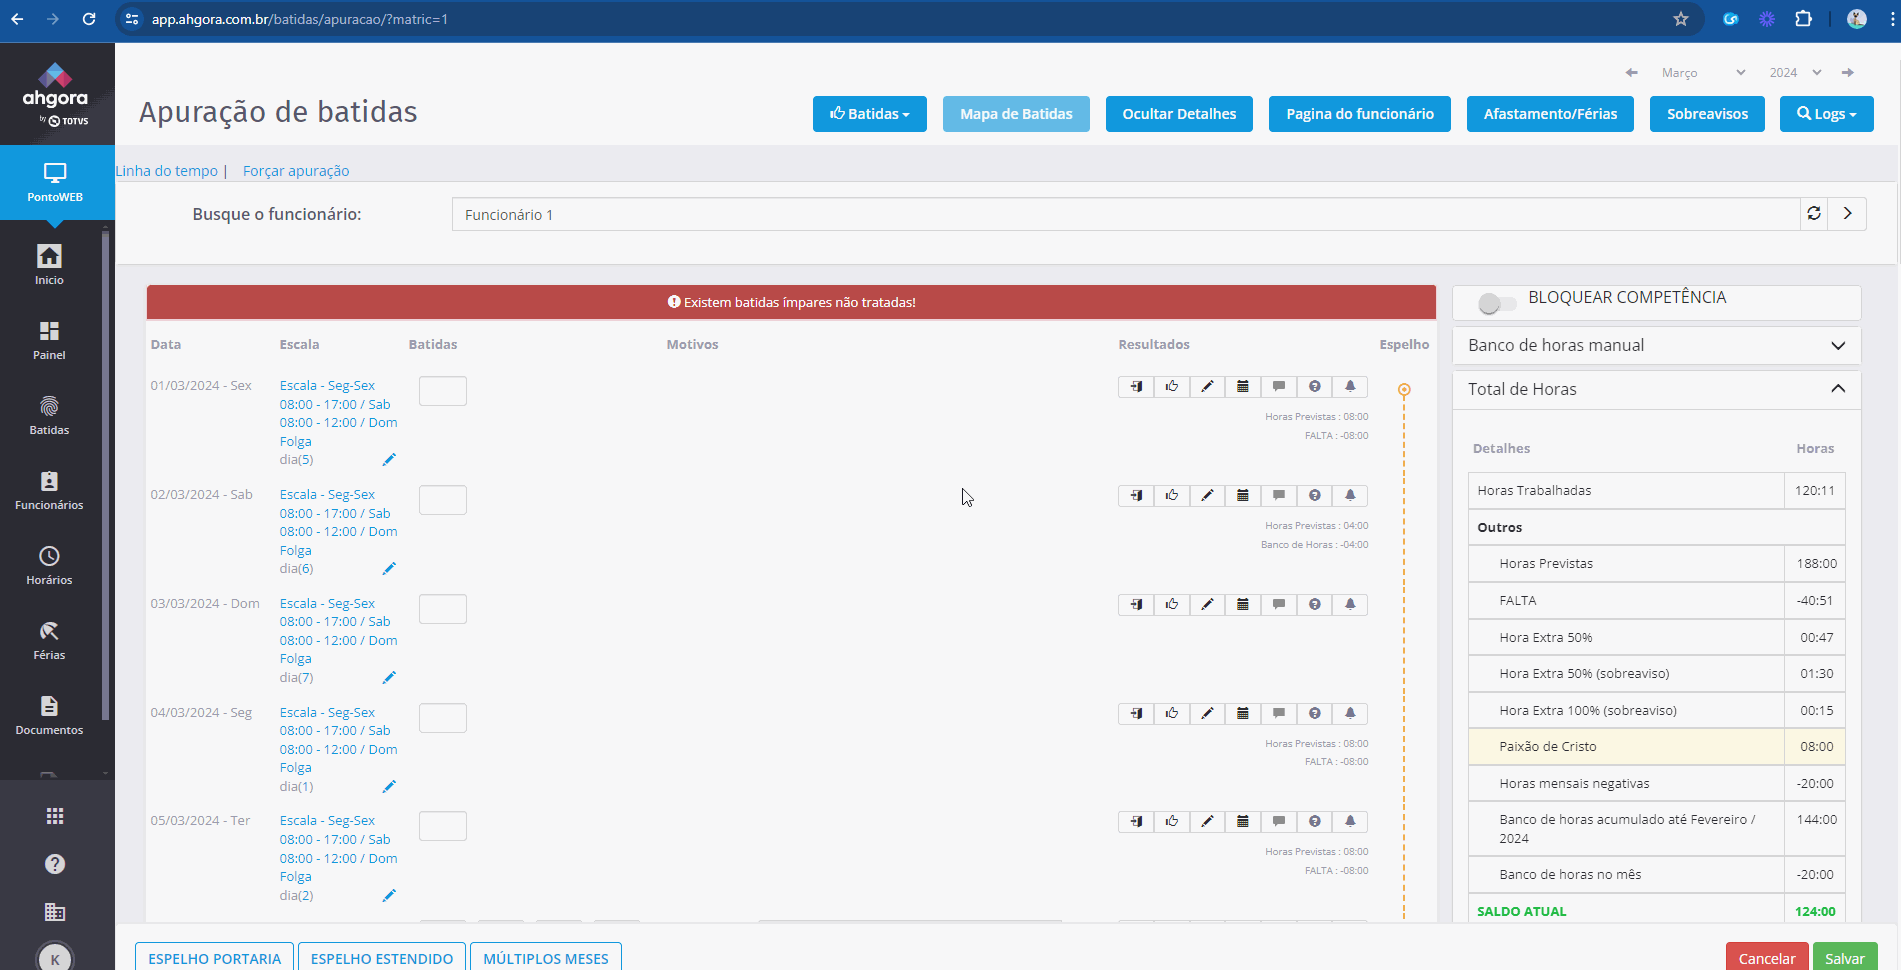
Task: Open Horários clock sidebar item
Action: 49,565
